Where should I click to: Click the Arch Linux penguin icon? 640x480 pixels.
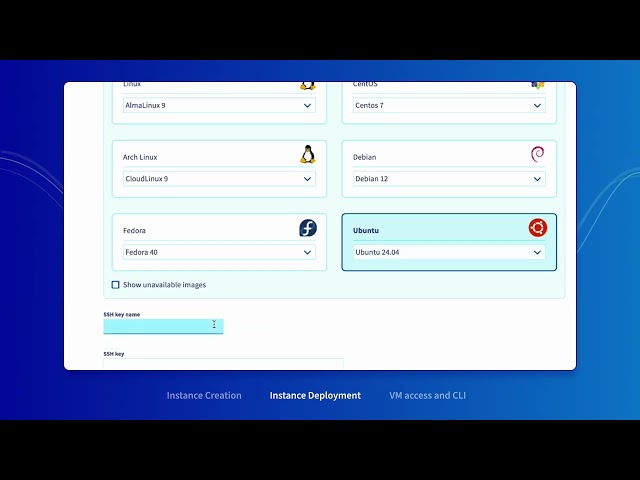(308, 154)
